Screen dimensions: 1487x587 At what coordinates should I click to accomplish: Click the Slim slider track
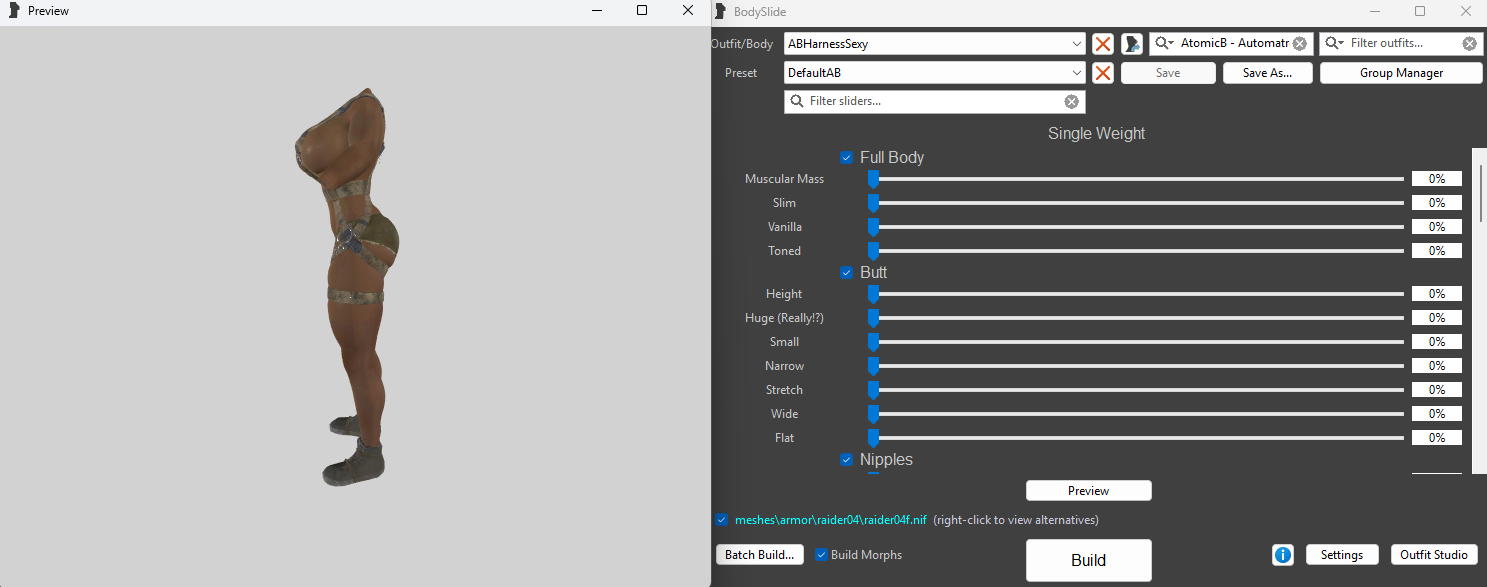1136,203
